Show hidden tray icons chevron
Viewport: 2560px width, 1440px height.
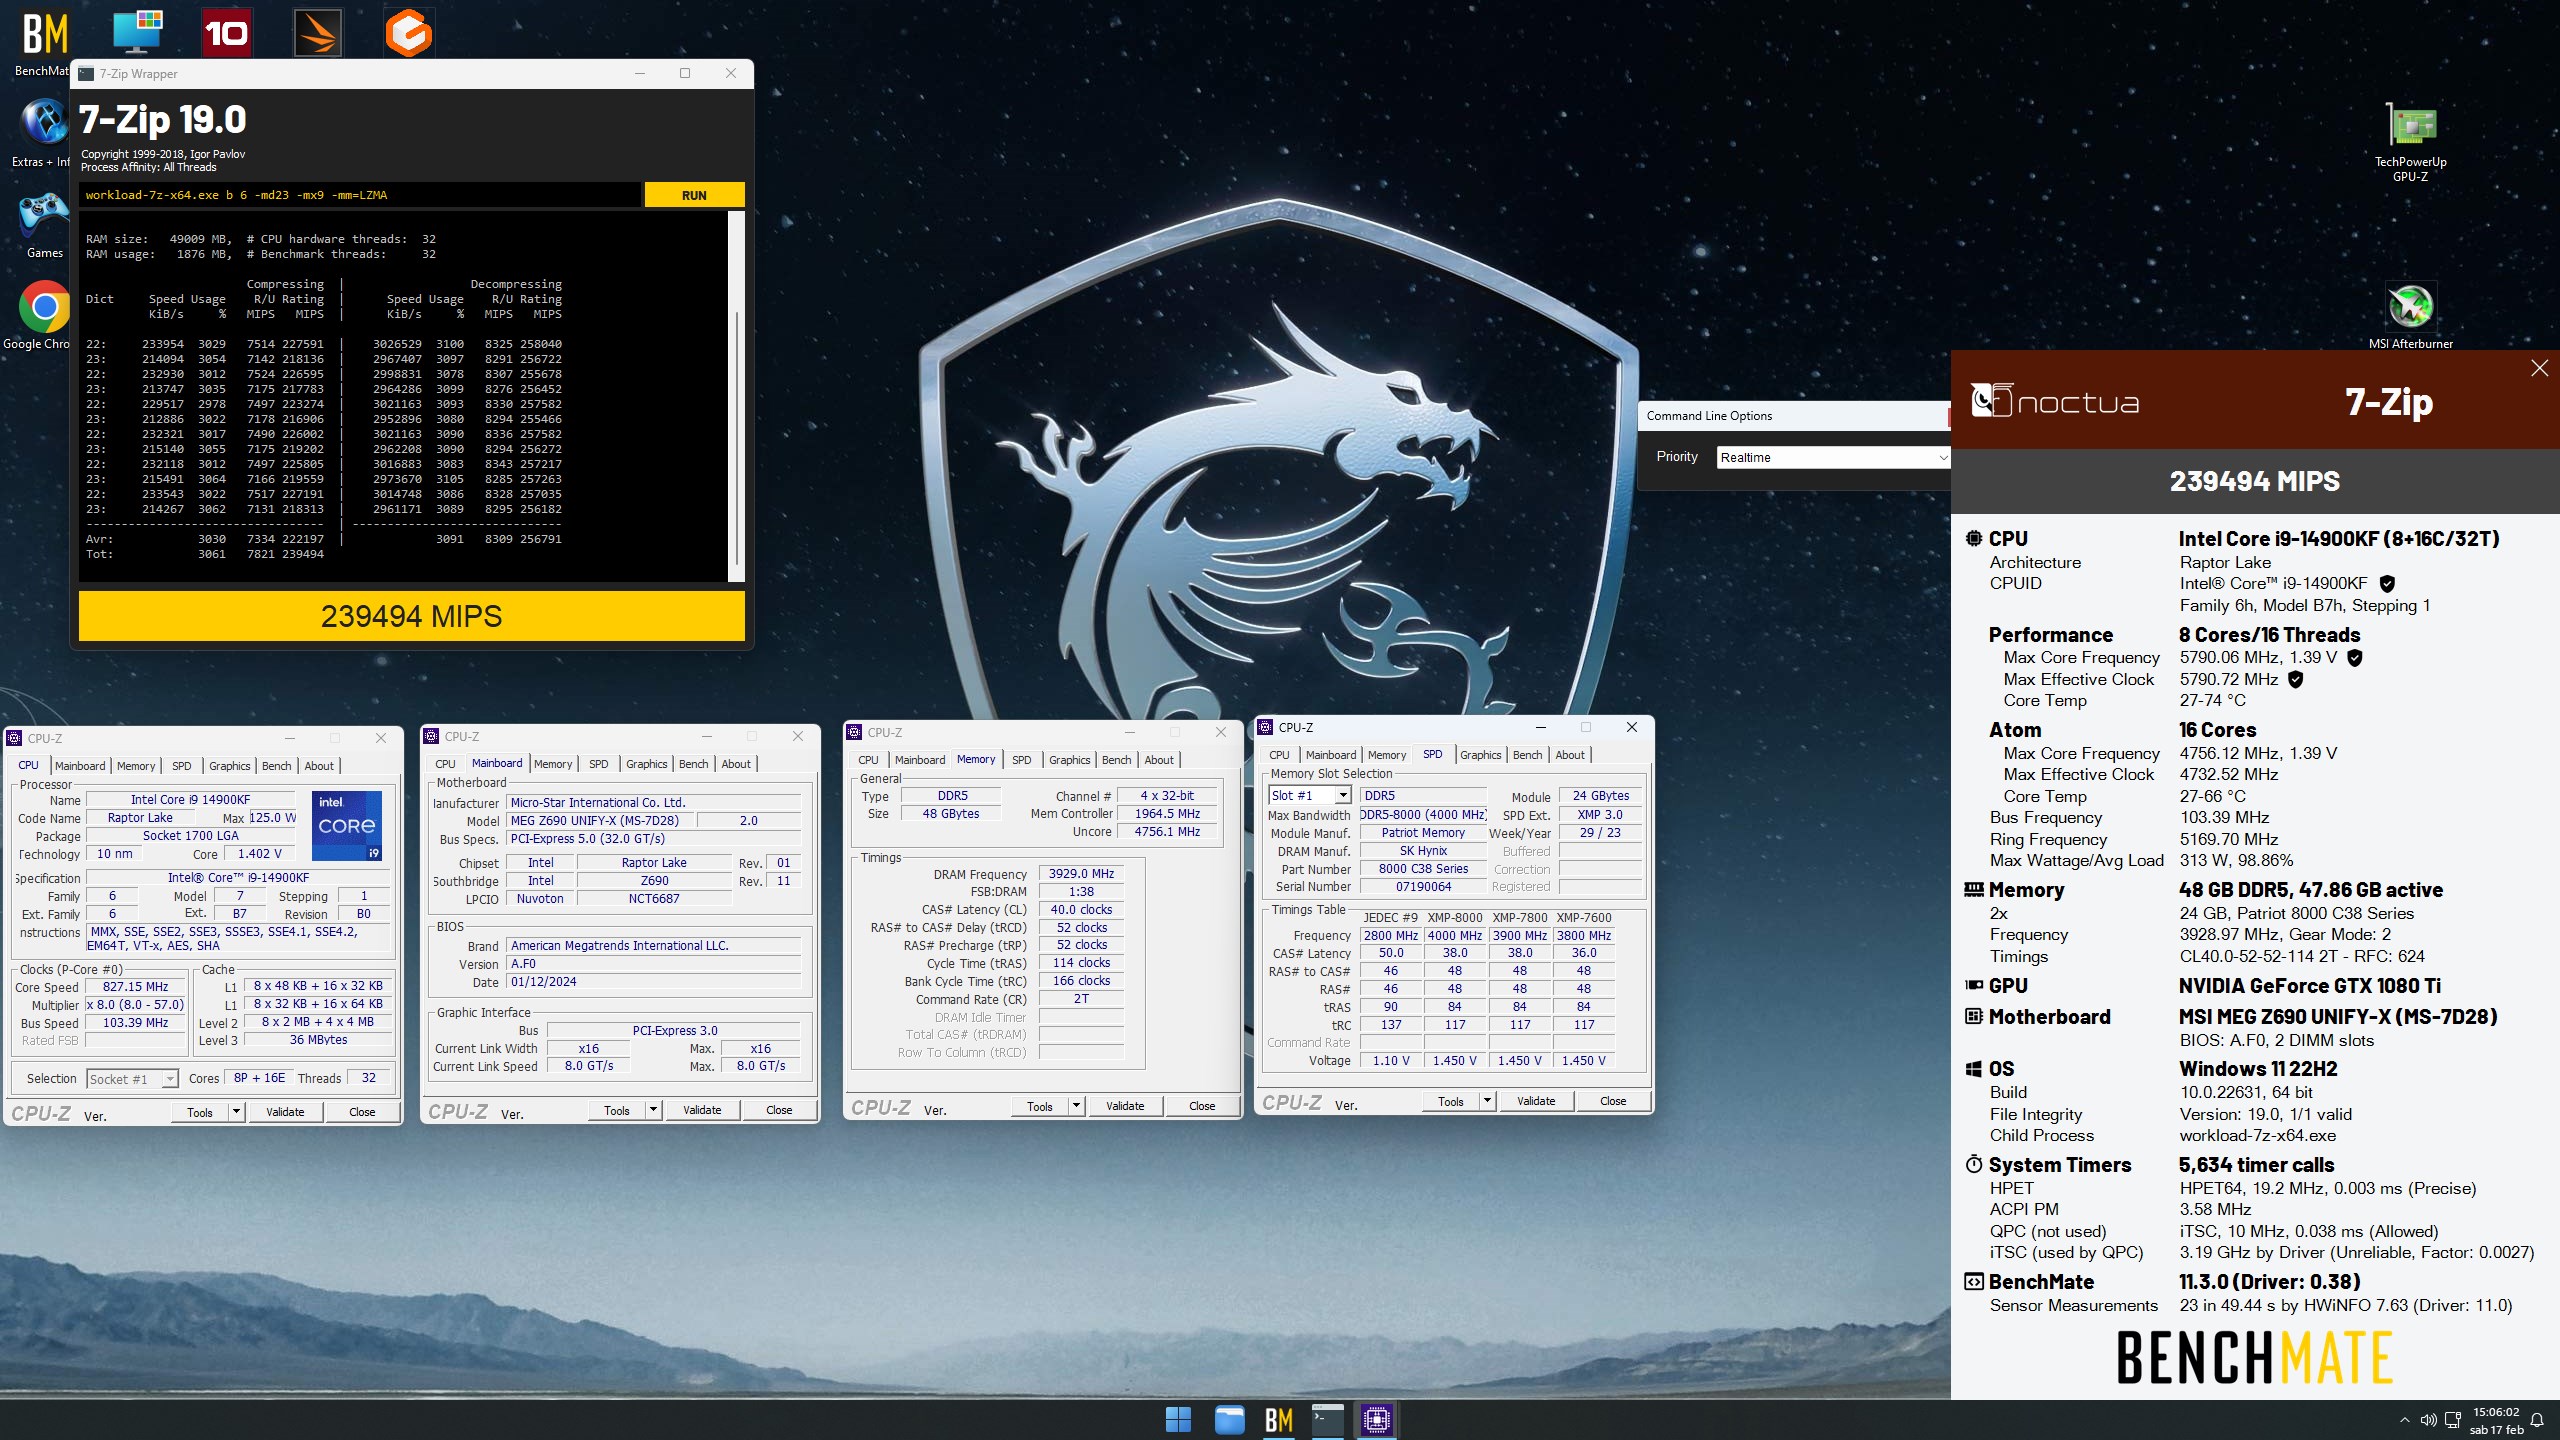(x=2404, y=1420)
